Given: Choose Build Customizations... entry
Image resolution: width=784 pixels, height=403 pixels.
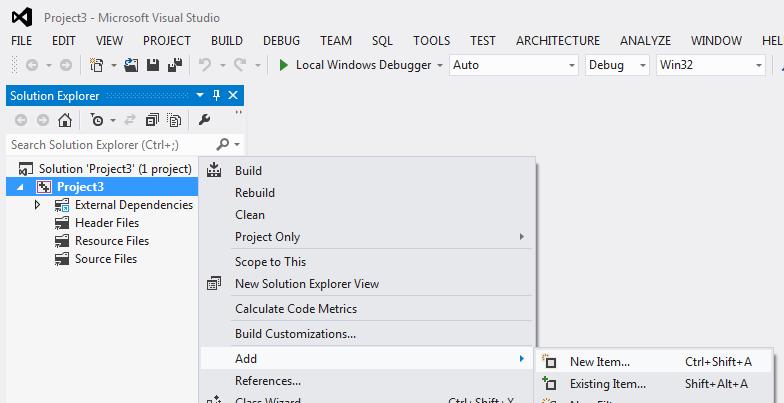Looking at the screenshot, I should tap(368, 334).
